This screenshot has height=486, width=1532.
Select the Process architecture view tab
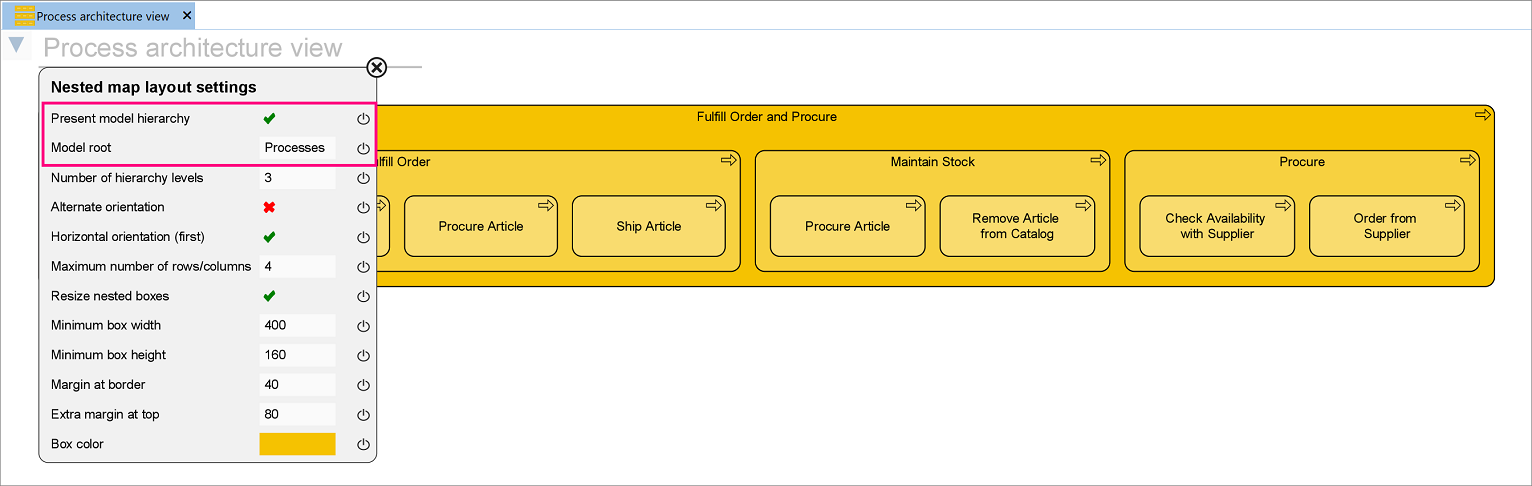pyautogui.click(x=102, y=16)
